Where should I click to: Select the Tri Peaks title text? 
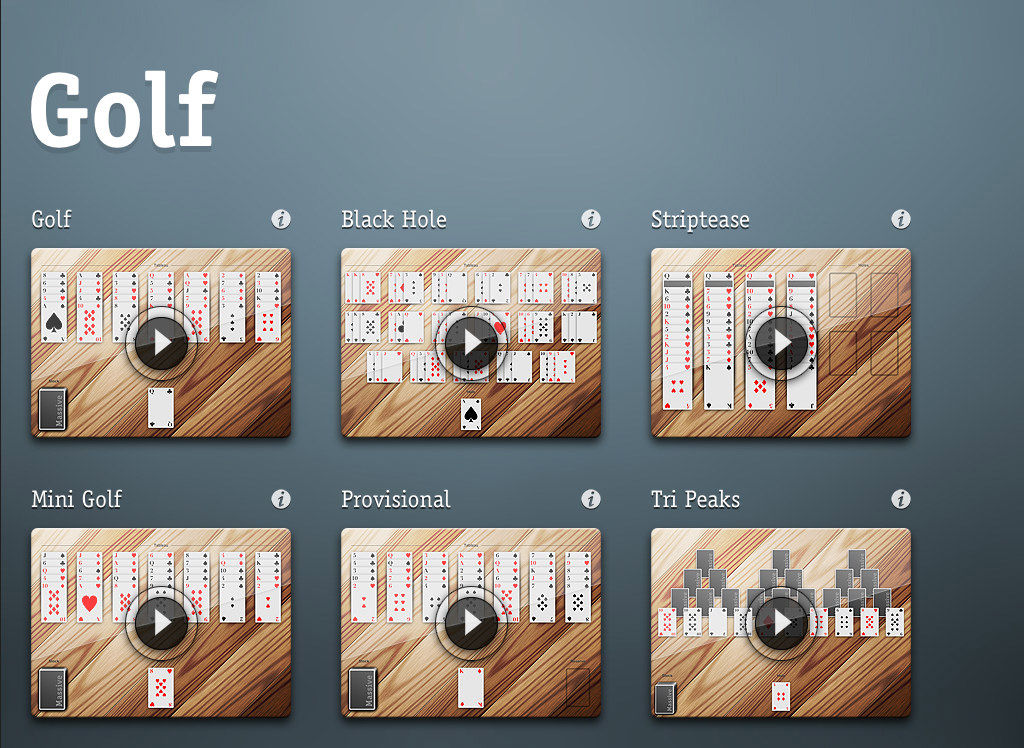(696, 500)
